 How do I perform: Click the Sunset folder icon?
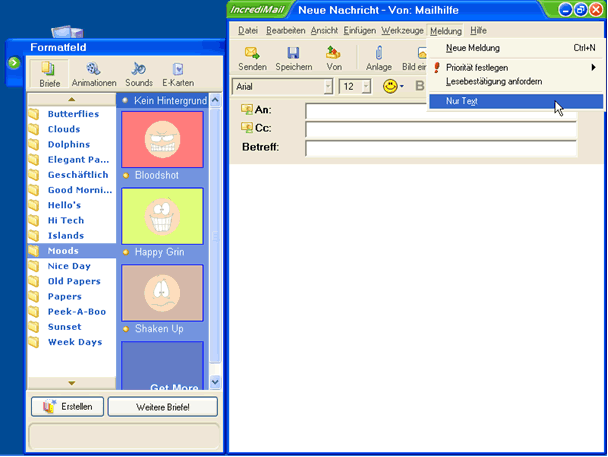(34, 327)
